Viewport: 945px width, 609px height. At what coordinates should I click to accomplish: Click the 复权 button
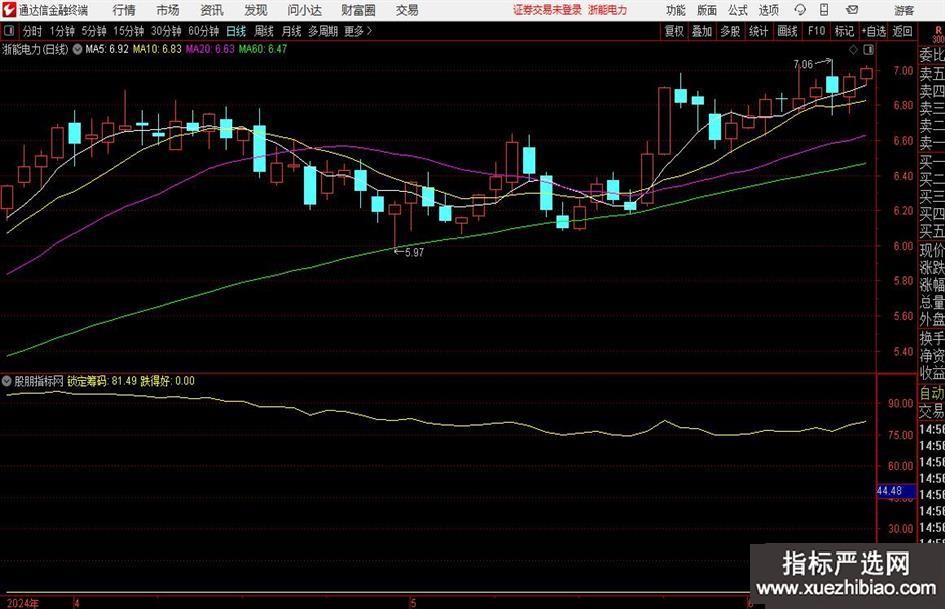[x=674, y=31]
